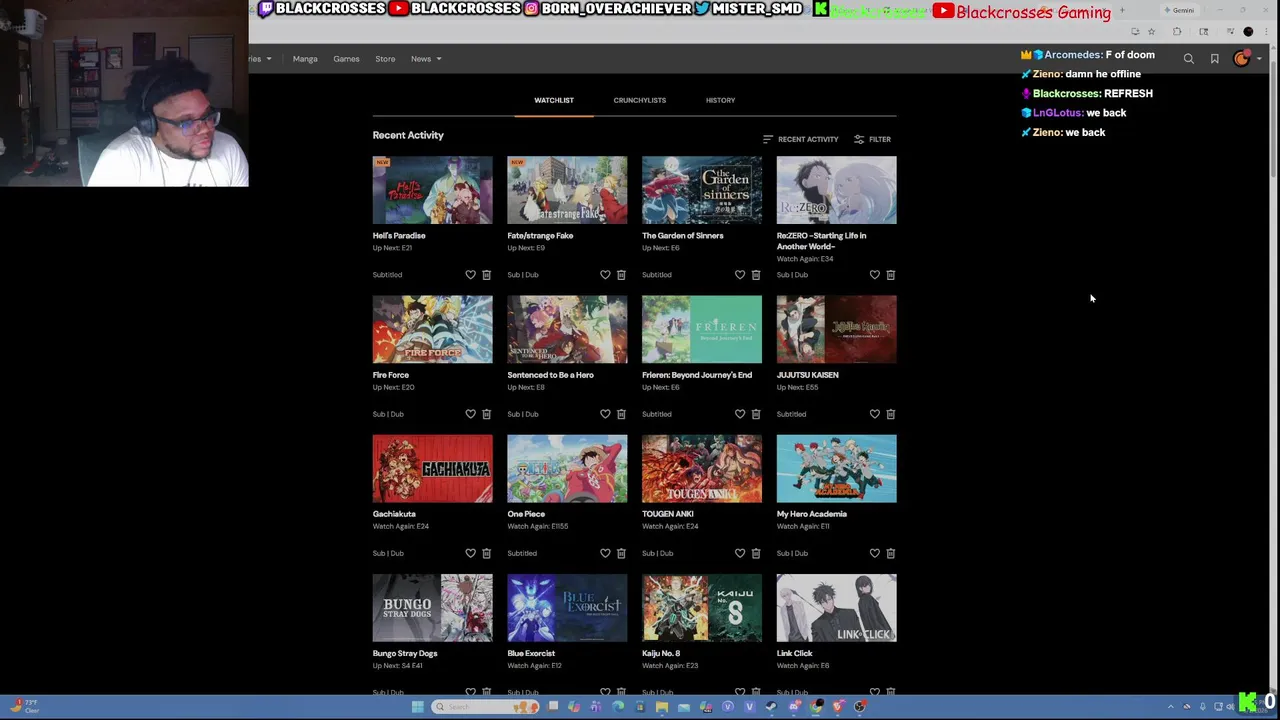Viewport: 1280px width, 720px height.
Task: Favorite Re:ZERO with heart icon
Action: point(875,274)
